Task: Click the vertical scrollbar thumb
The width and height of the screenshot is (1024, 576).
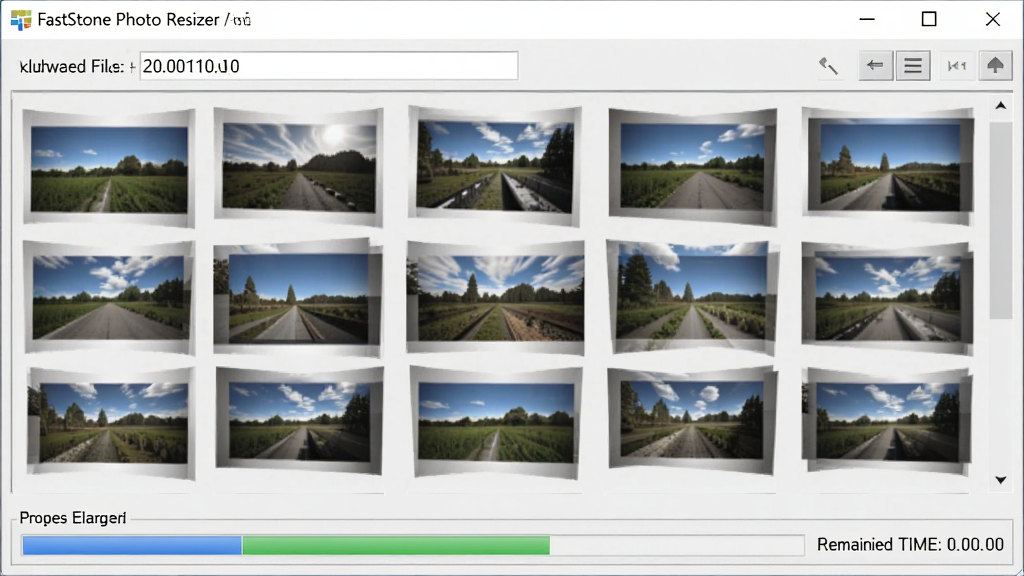Action: coord(1000,219)
